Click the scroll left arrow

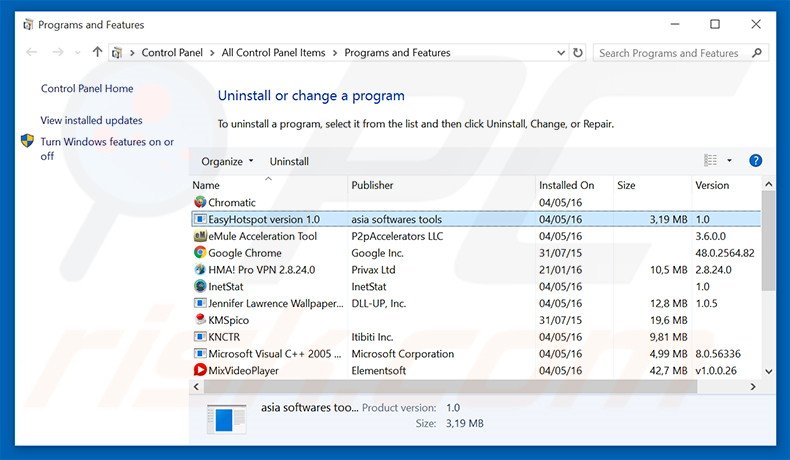click(x=196, y=386)
